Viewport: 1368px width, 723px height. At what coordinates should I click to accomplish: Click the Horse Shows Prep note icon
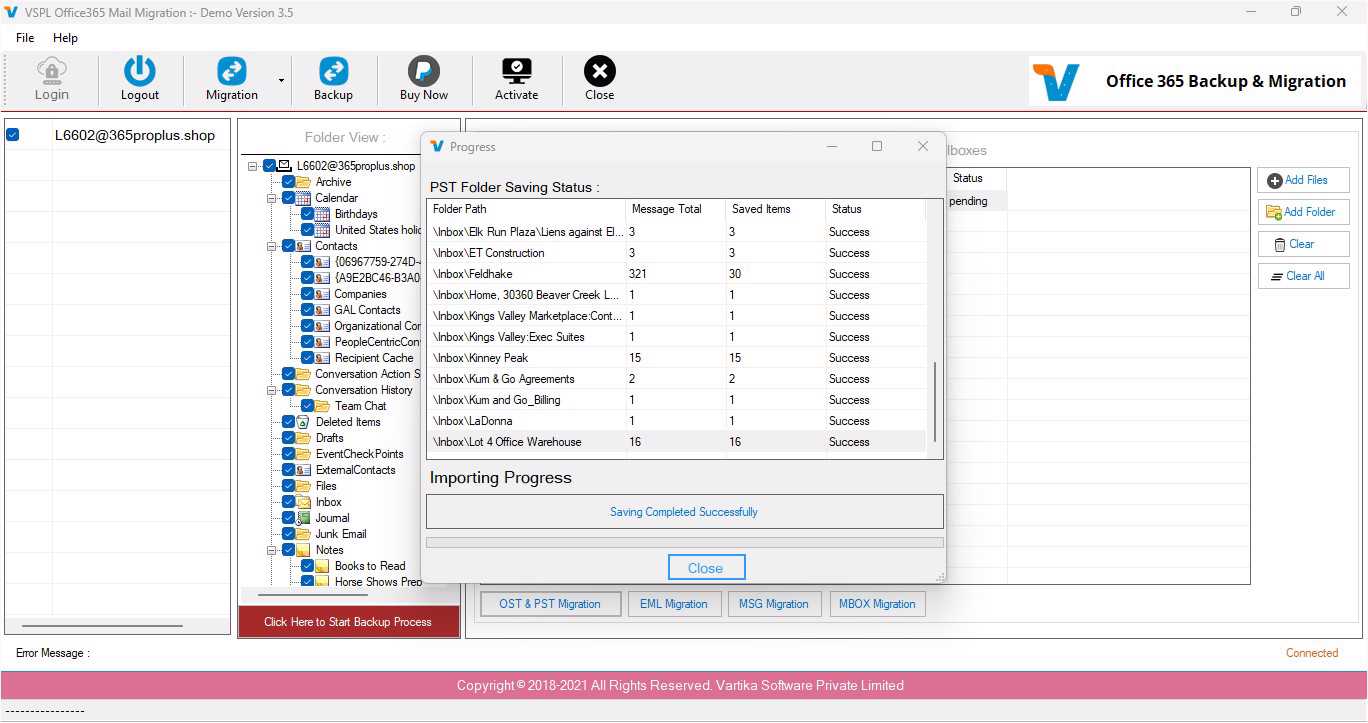click(x=323, y=582)
